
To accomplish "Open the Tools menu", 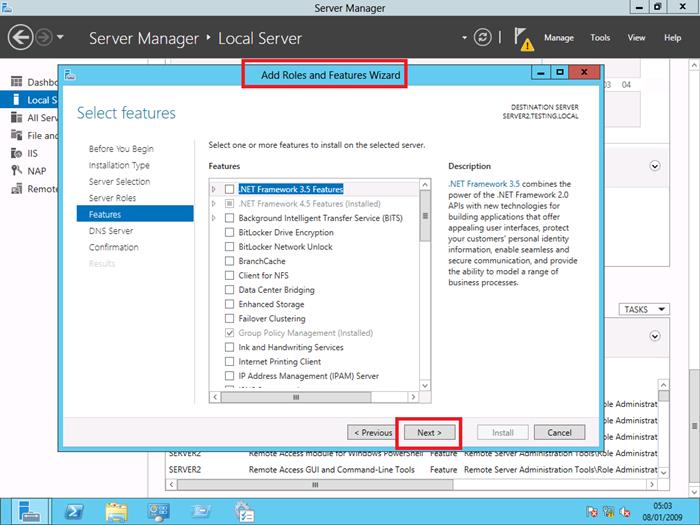I will (x=600, y=38).
